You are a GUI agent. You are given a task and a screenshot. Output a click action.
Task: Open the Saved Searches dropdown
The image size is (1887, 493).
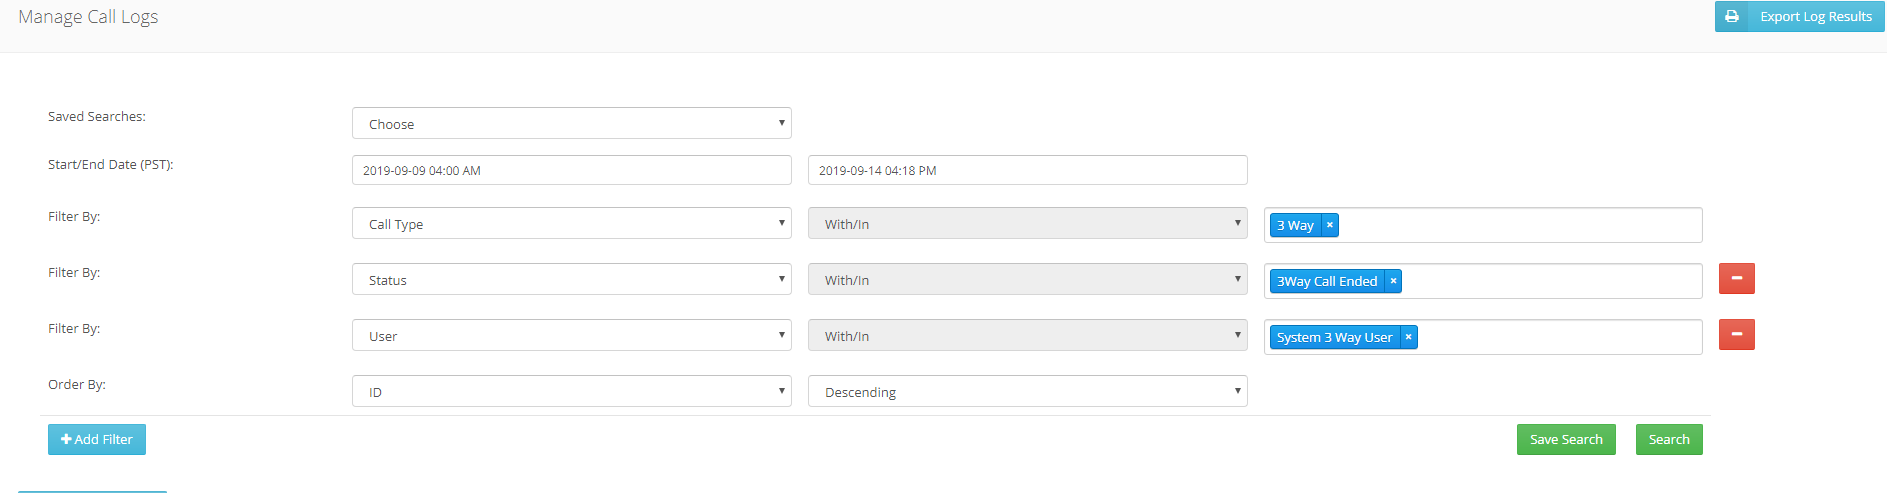[572, 123]
